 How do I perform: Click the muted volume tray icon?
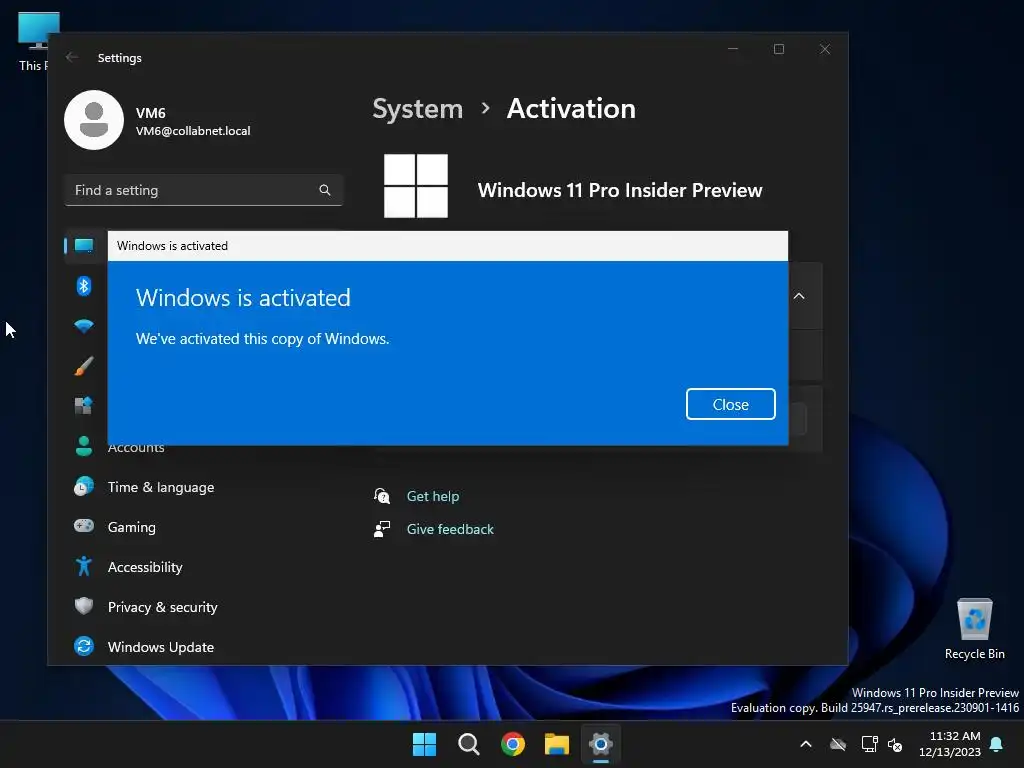pos(895,744)
